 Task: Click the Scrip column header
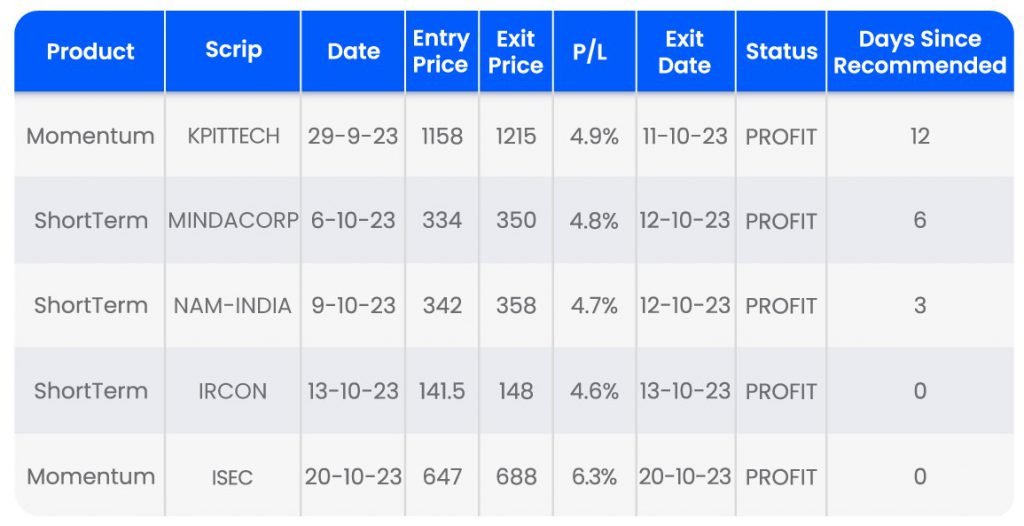pyautogui.click(x=233, y=52)
